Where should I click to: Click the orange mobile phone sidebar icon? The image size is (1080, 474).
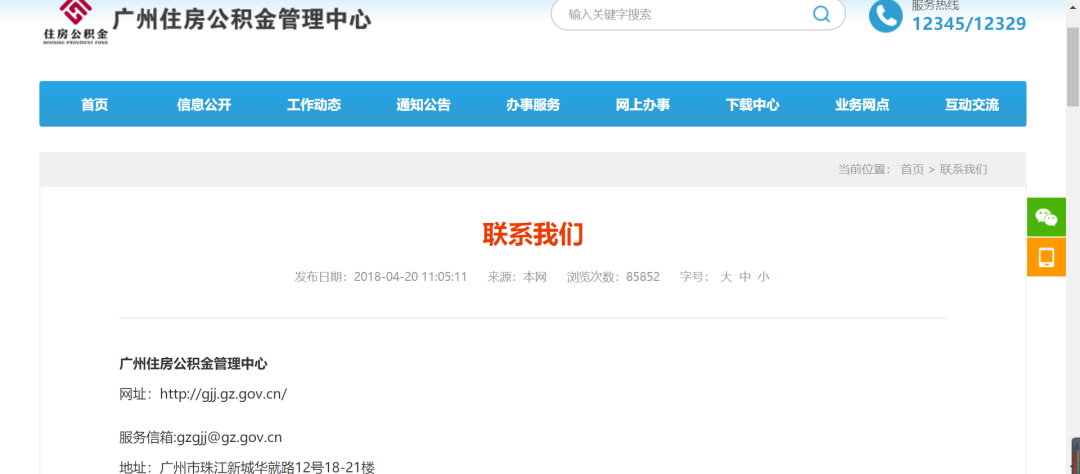coord(1046,258)
